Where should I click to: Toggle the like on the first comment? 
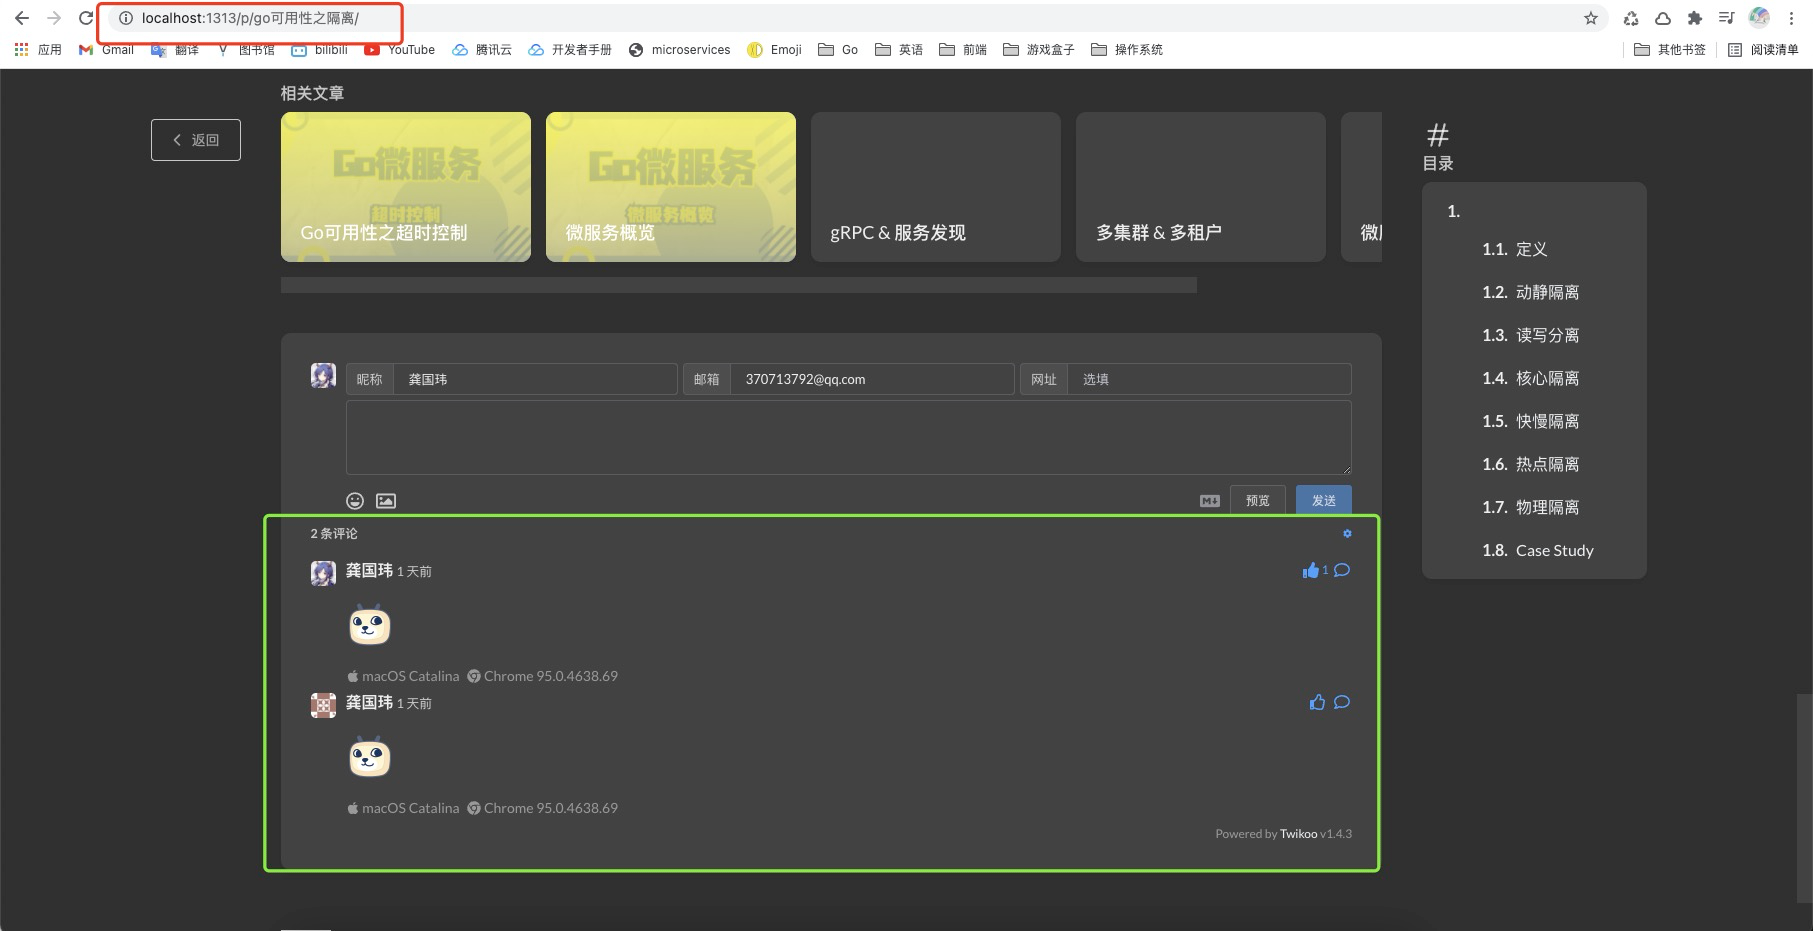click(x=1311, y=570)
